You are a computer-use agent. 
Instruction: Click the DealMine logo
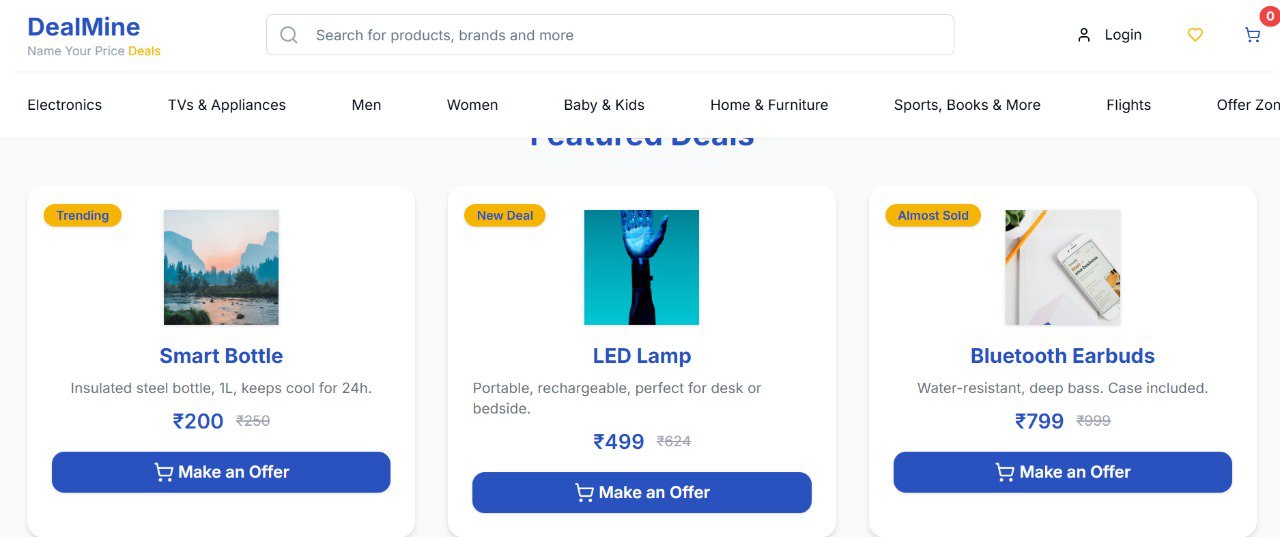pyautogui.click(x=84, y=27)
